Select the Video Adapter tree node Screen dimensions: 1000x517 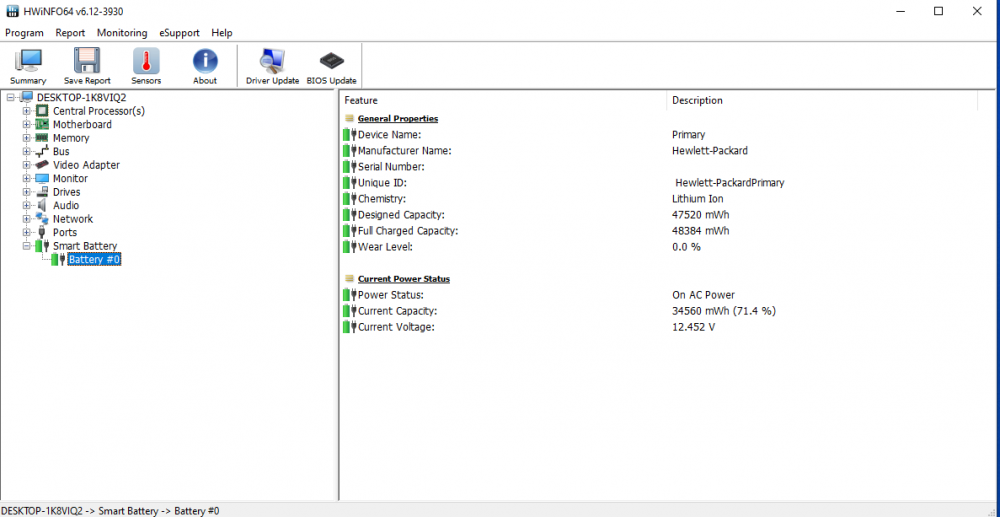click(86, 165)
